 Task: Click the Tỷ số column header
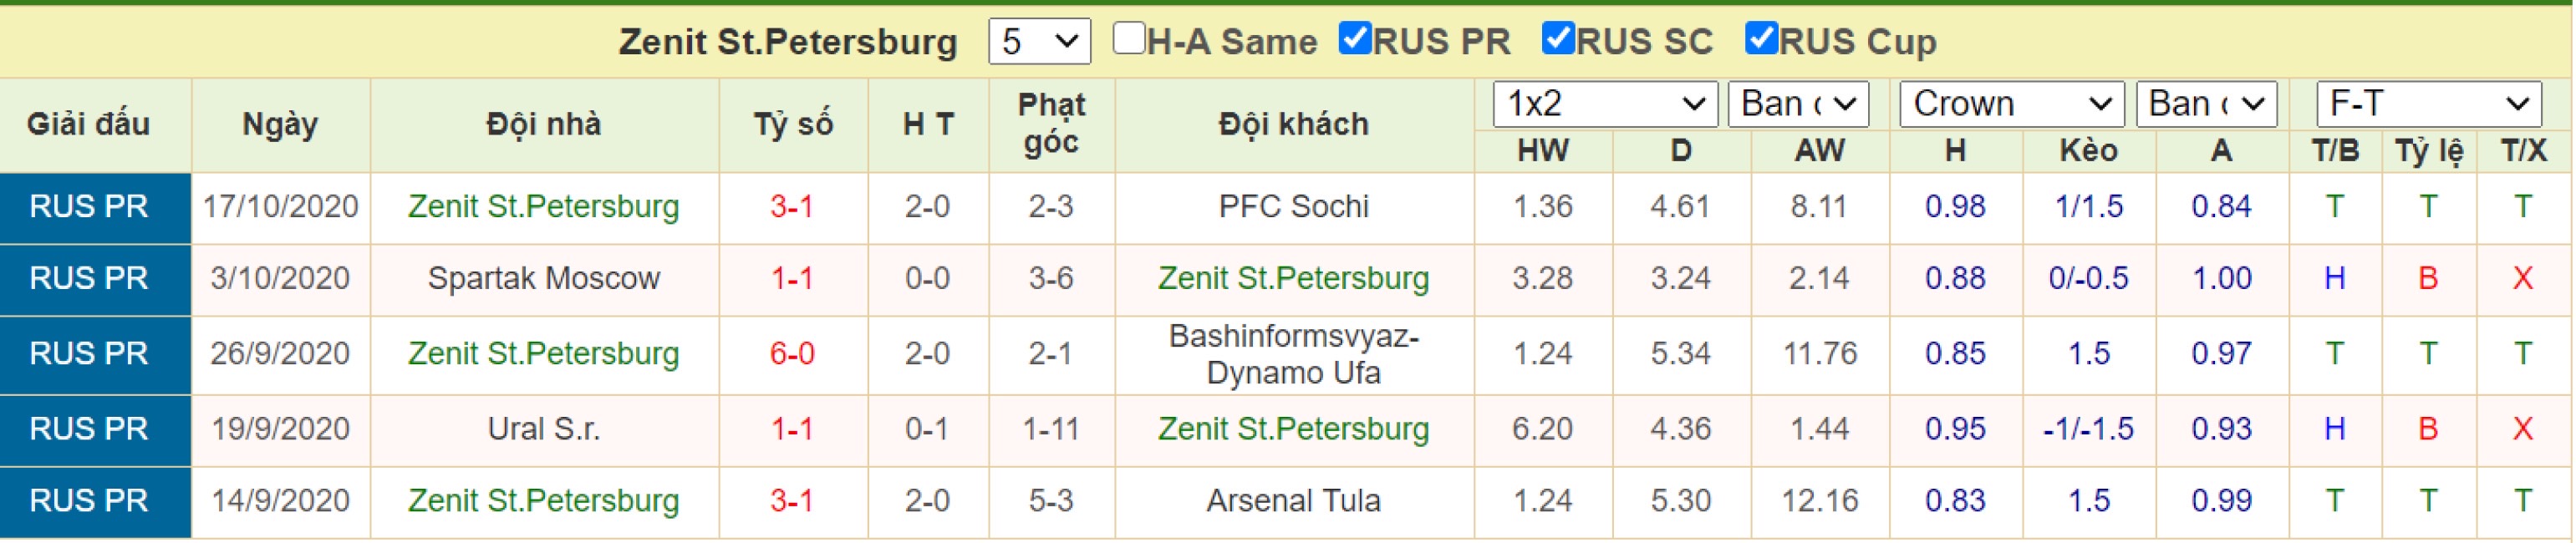(793, 124)
